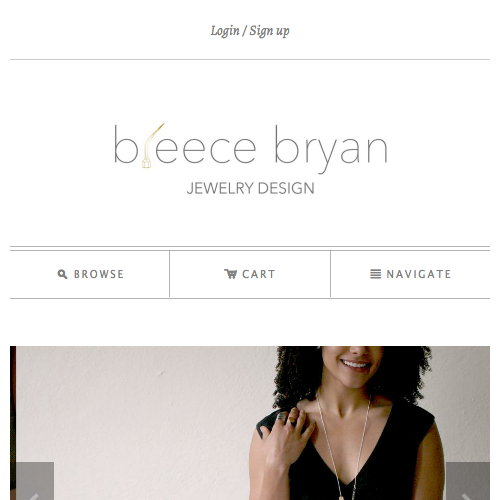
Task: Open the Login link
Action: point(225,31)
